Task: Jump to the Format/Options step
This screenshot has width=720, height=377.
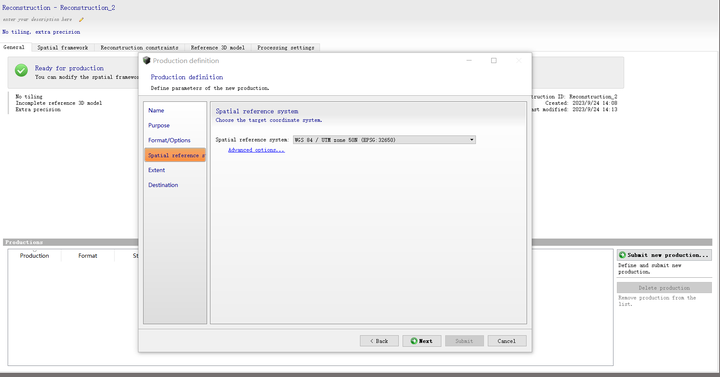Action: point(169,141)
